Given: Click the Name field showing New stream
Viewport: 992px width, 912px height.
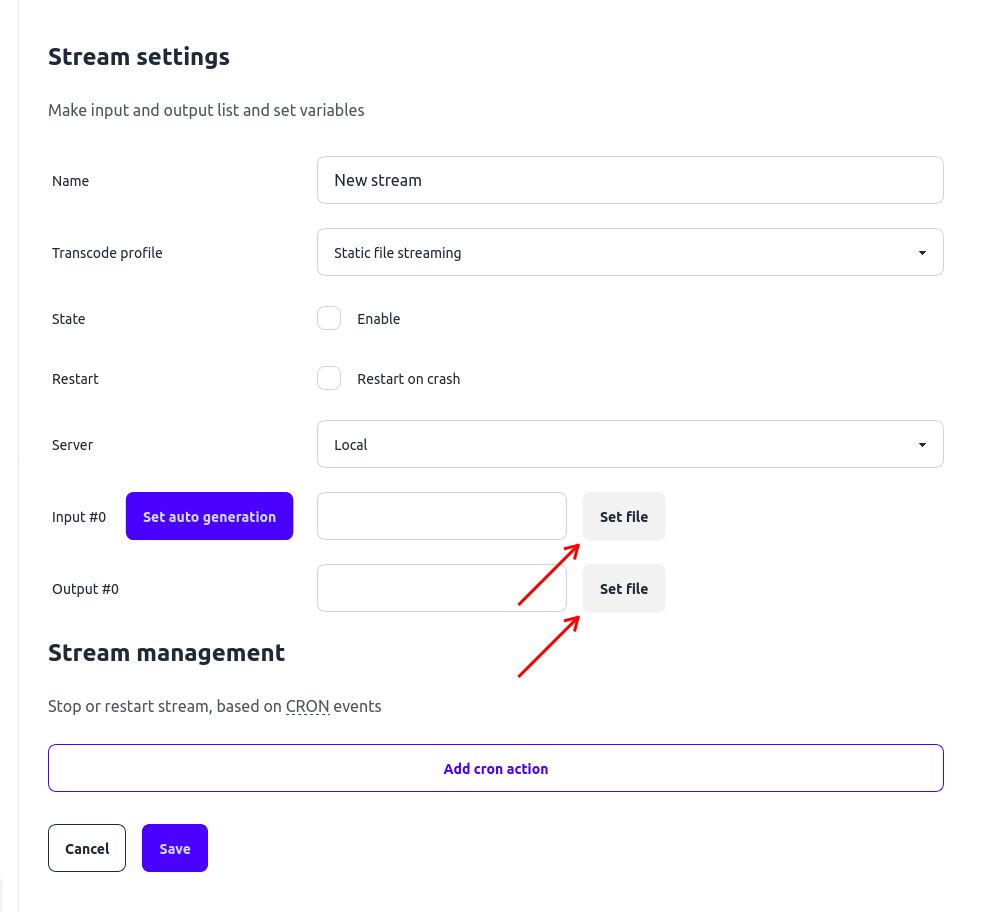Looking at the screenshot, I should (x=630, y=180).
